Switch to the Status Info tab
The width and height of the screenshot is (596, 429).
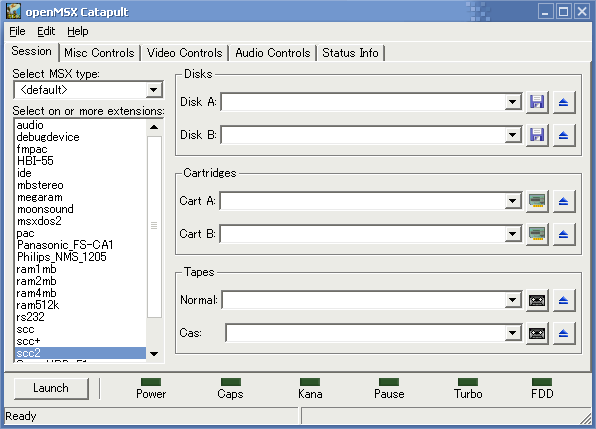click(x=350, y=53)
